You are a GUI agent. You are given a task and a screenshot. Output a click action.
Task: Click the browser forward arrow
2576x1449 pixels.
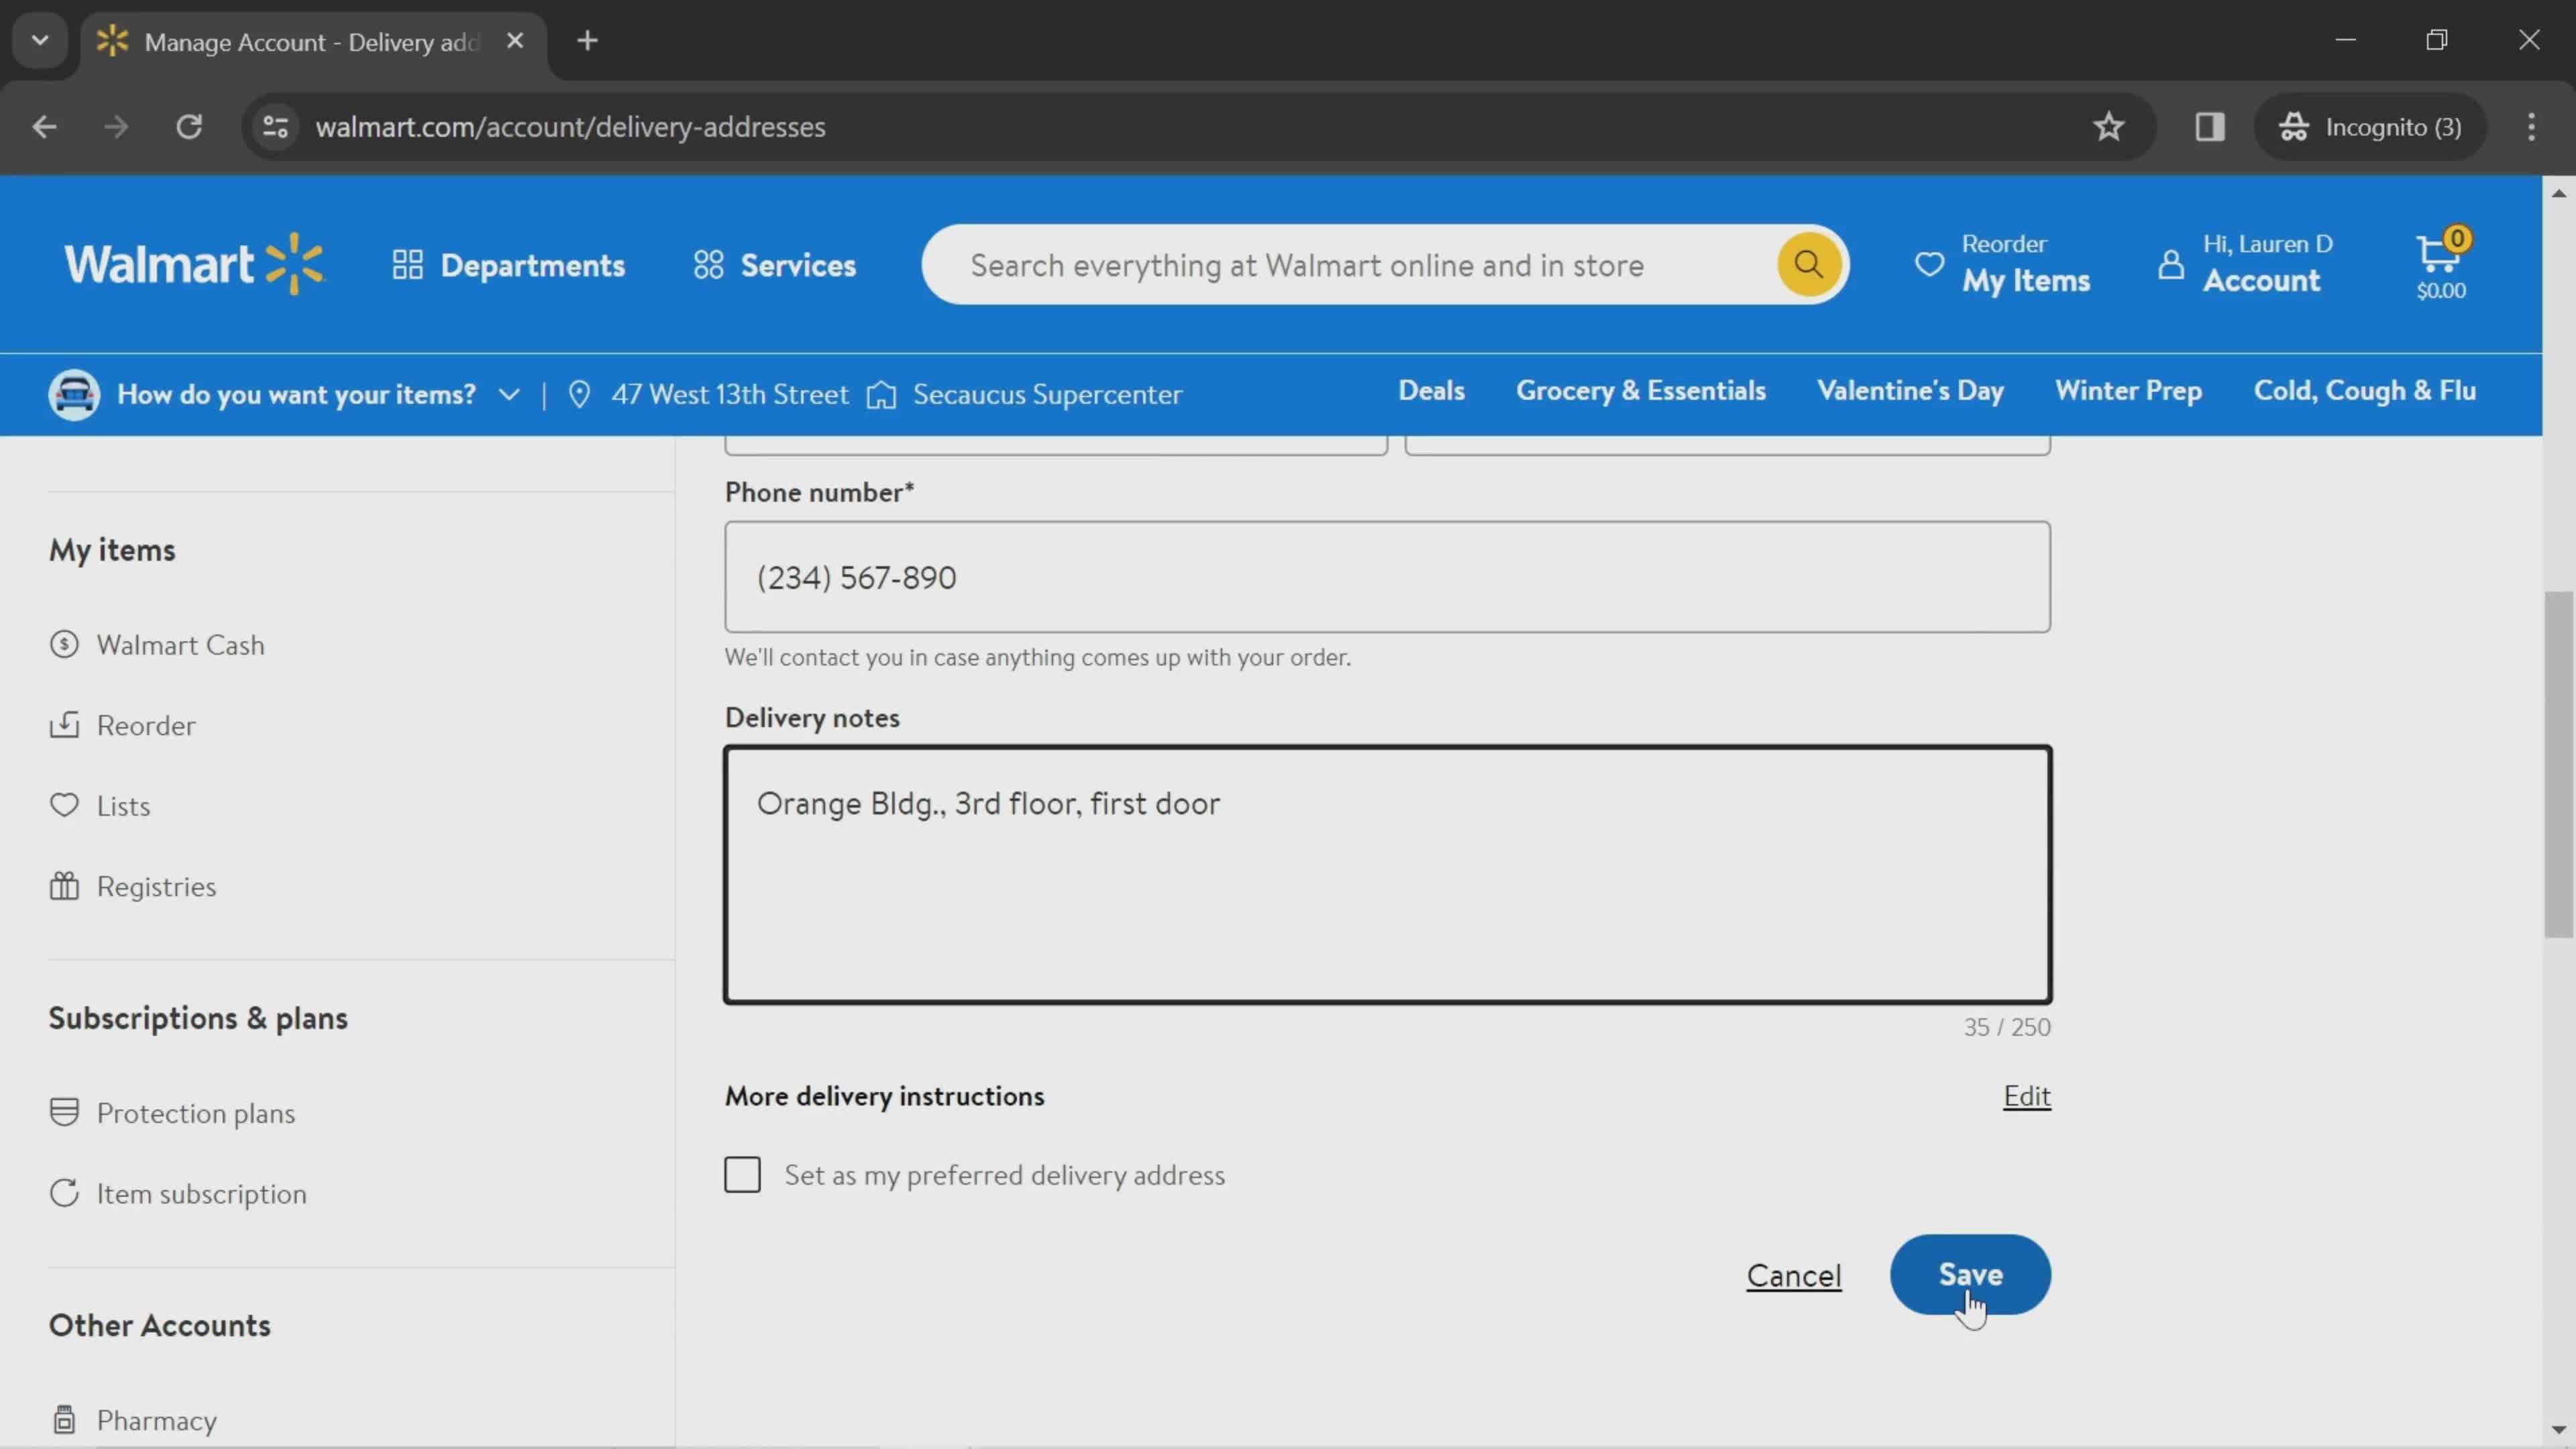point(116,127)
